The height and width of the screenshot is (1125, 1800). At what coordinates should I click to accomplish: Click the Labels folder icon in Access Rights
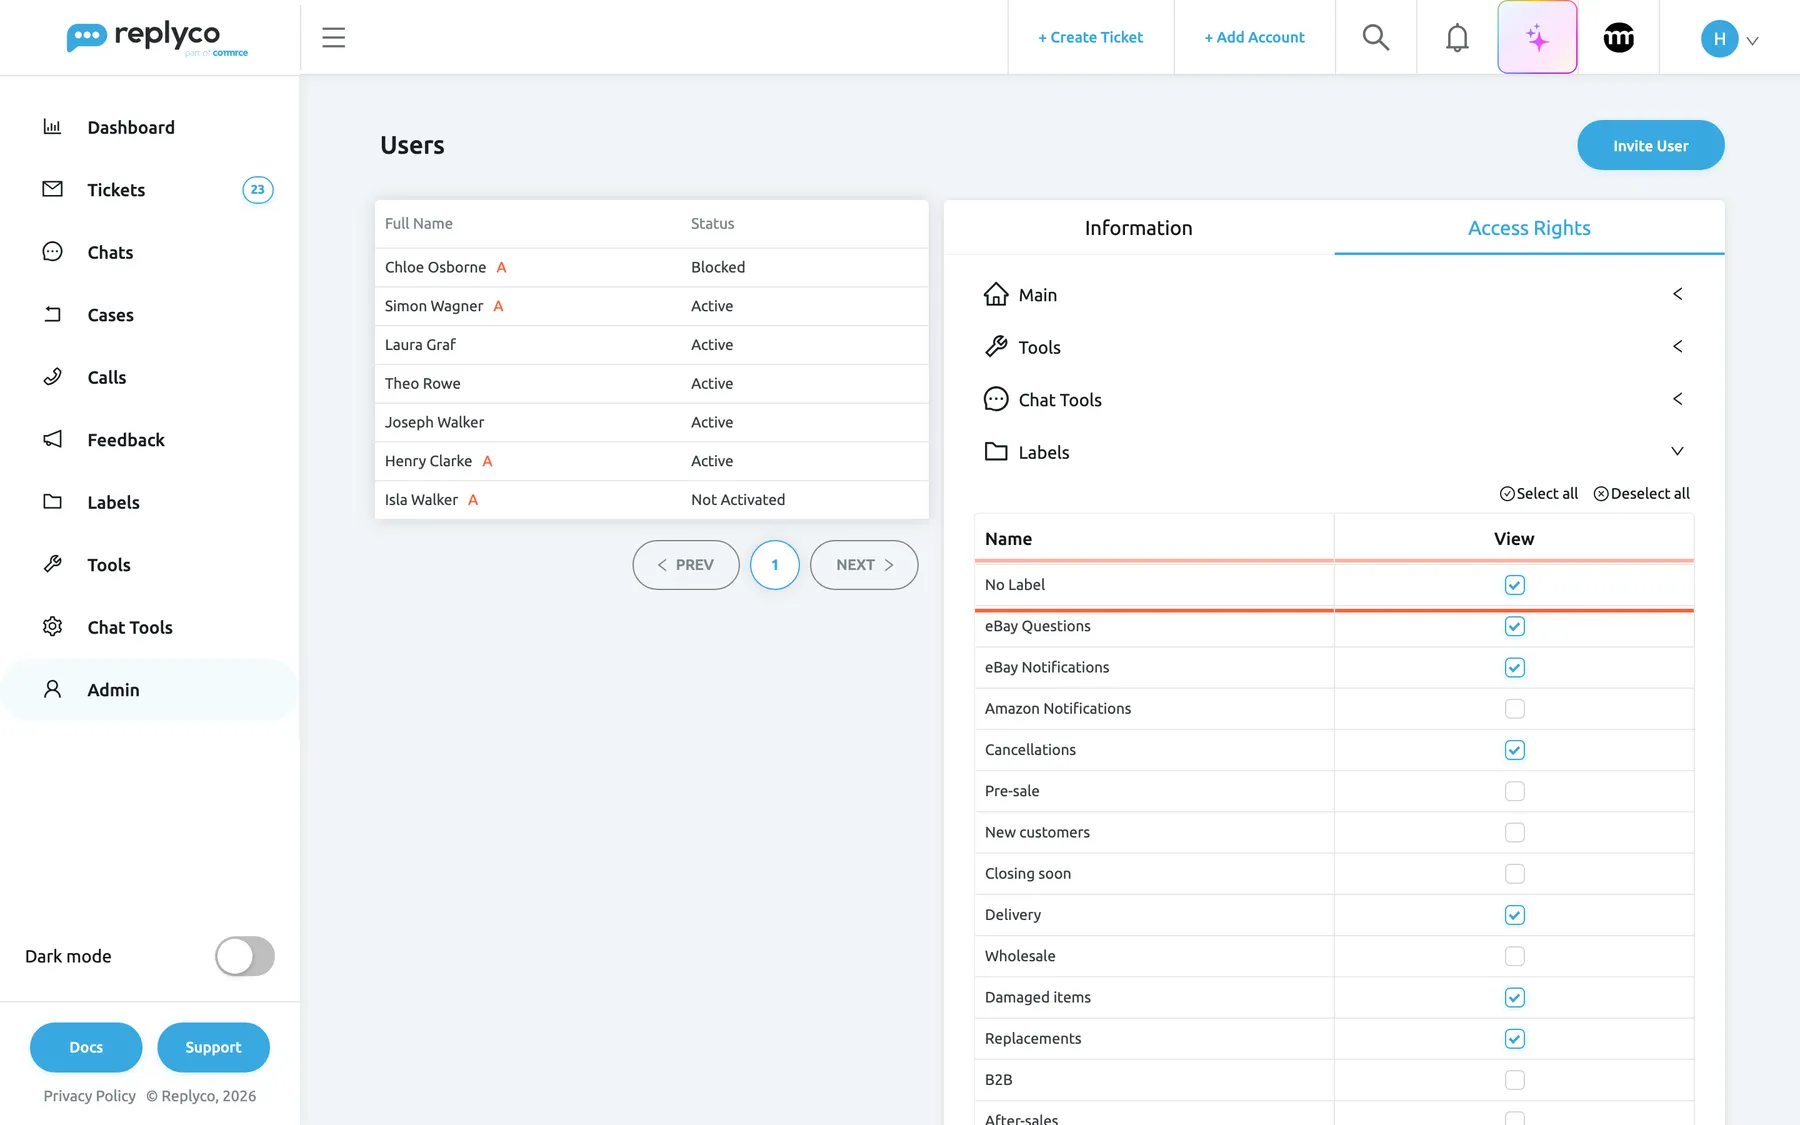click(996, 451)
